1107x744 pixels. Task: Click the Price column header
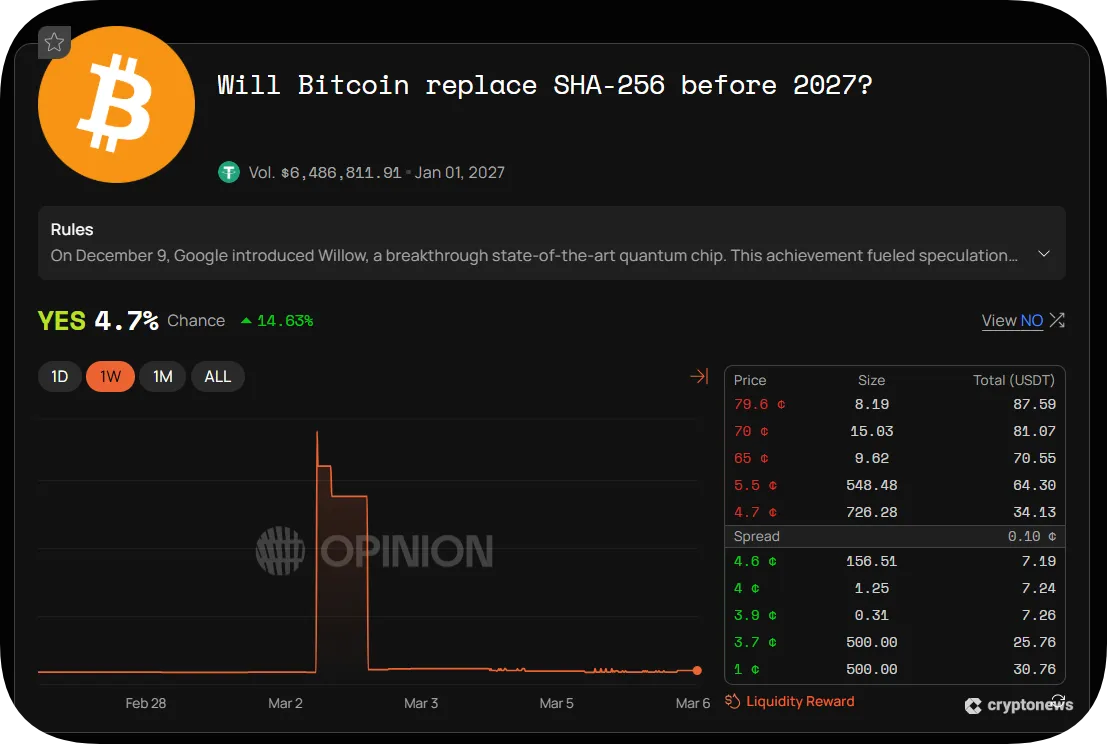[750, 380]
